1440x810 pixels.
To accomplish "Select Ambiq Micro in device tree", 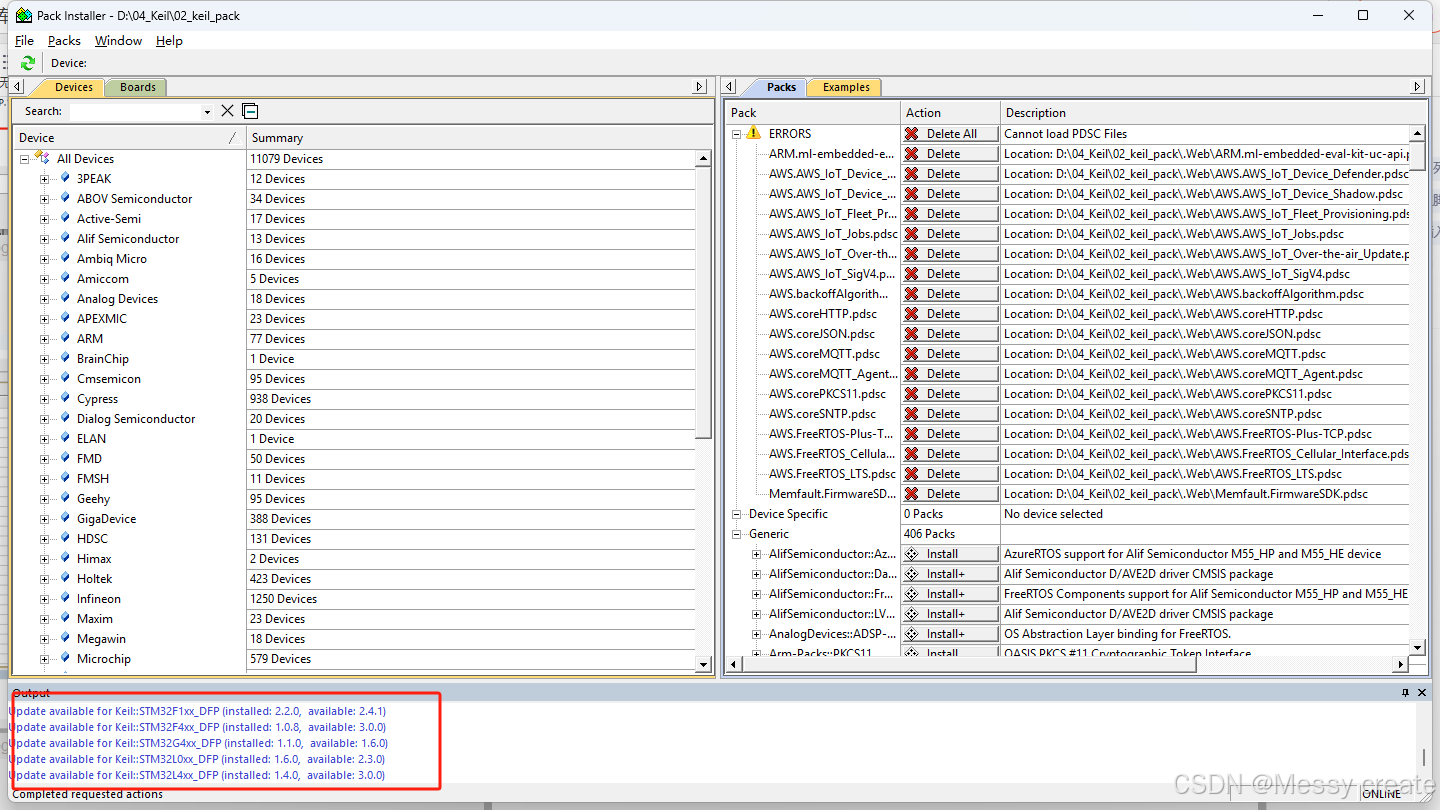I will pos(112,258).
